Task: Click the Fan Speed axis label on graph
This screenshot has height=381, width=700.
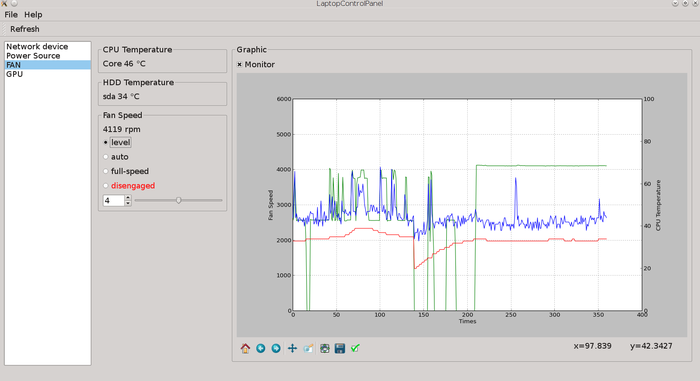Action: coord(270,205)
